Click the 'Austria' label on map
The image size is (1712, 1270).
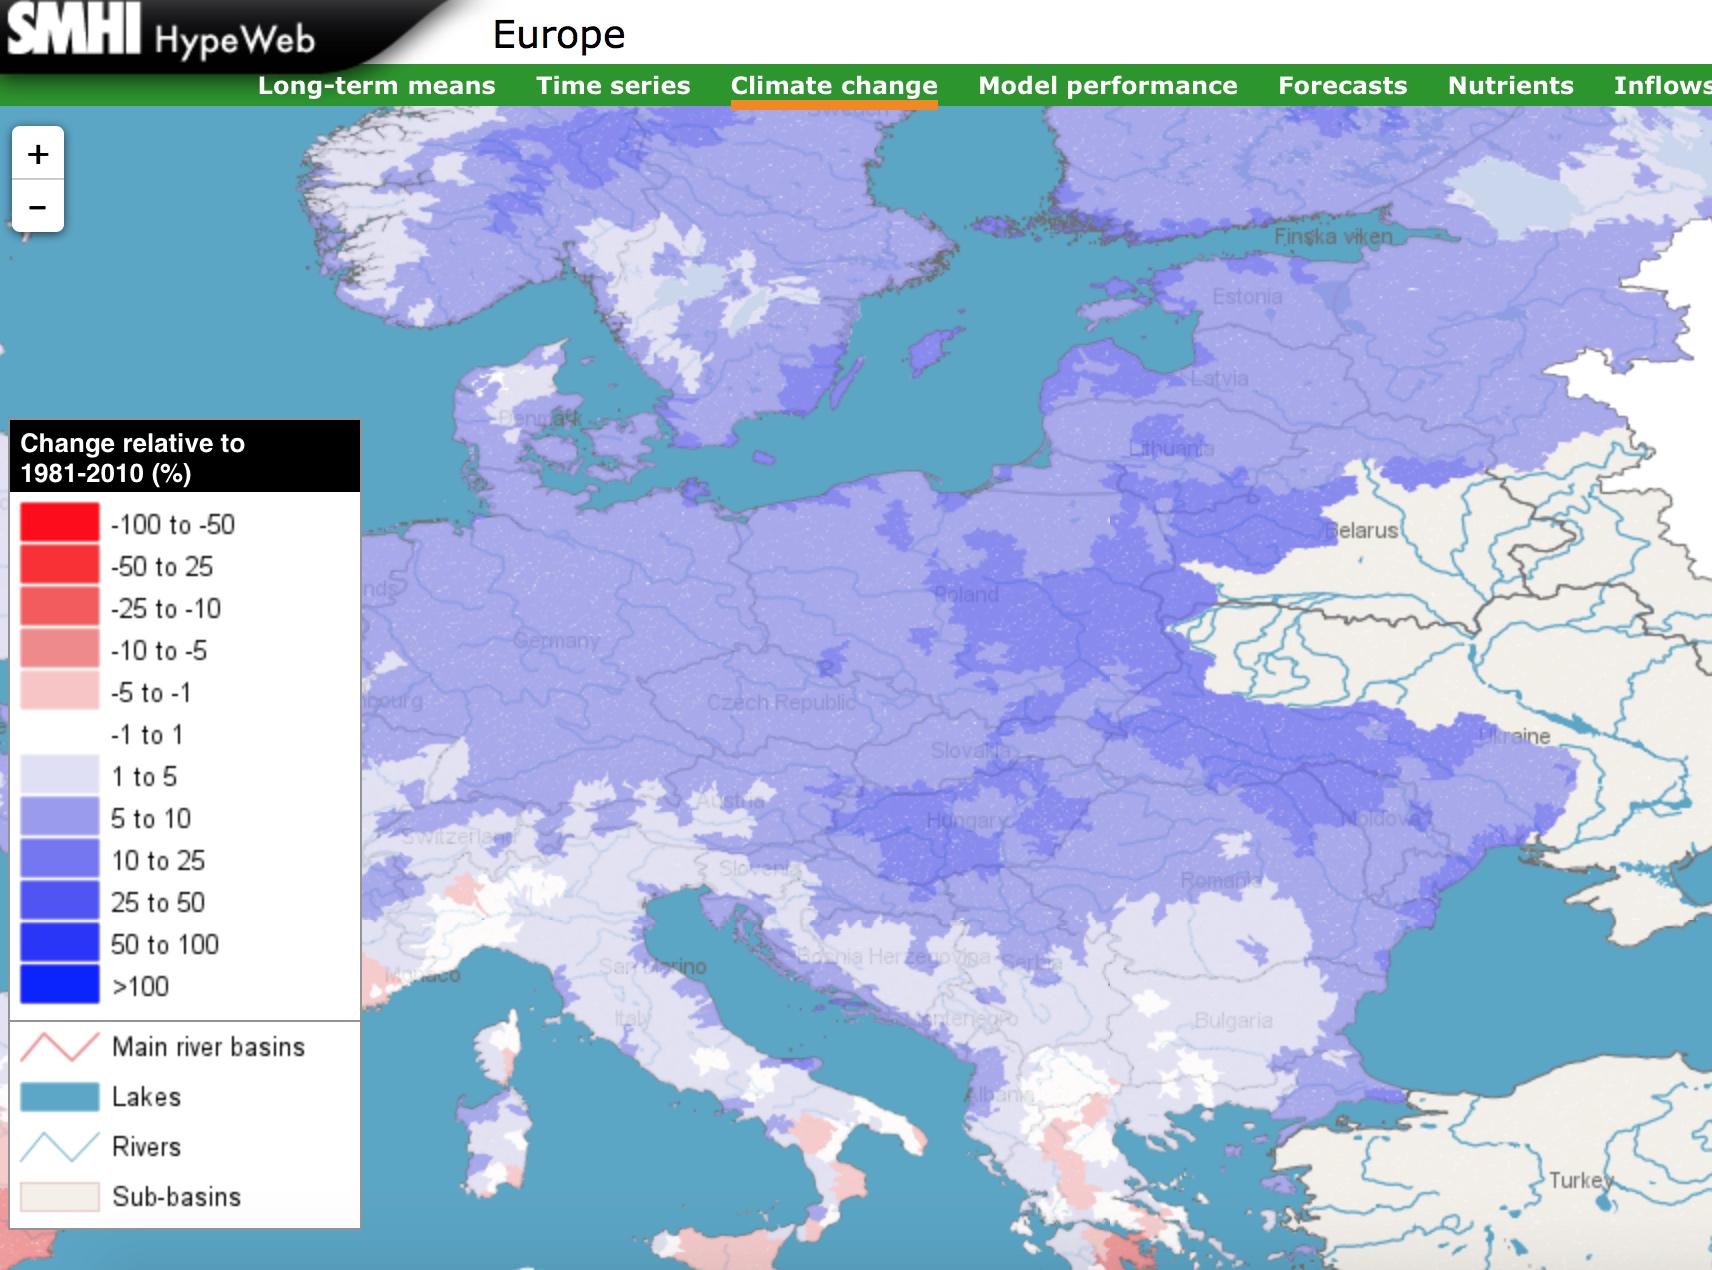point(730,800)
